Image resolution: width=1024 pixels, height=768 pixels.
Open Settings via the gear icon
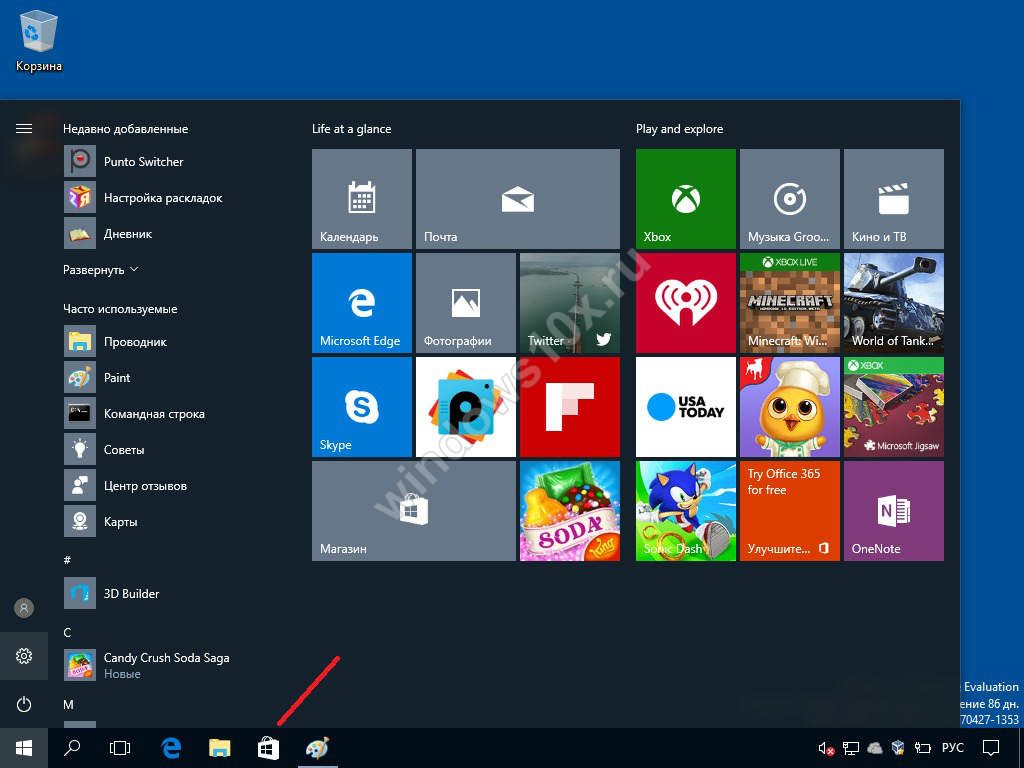pos(24,656)
